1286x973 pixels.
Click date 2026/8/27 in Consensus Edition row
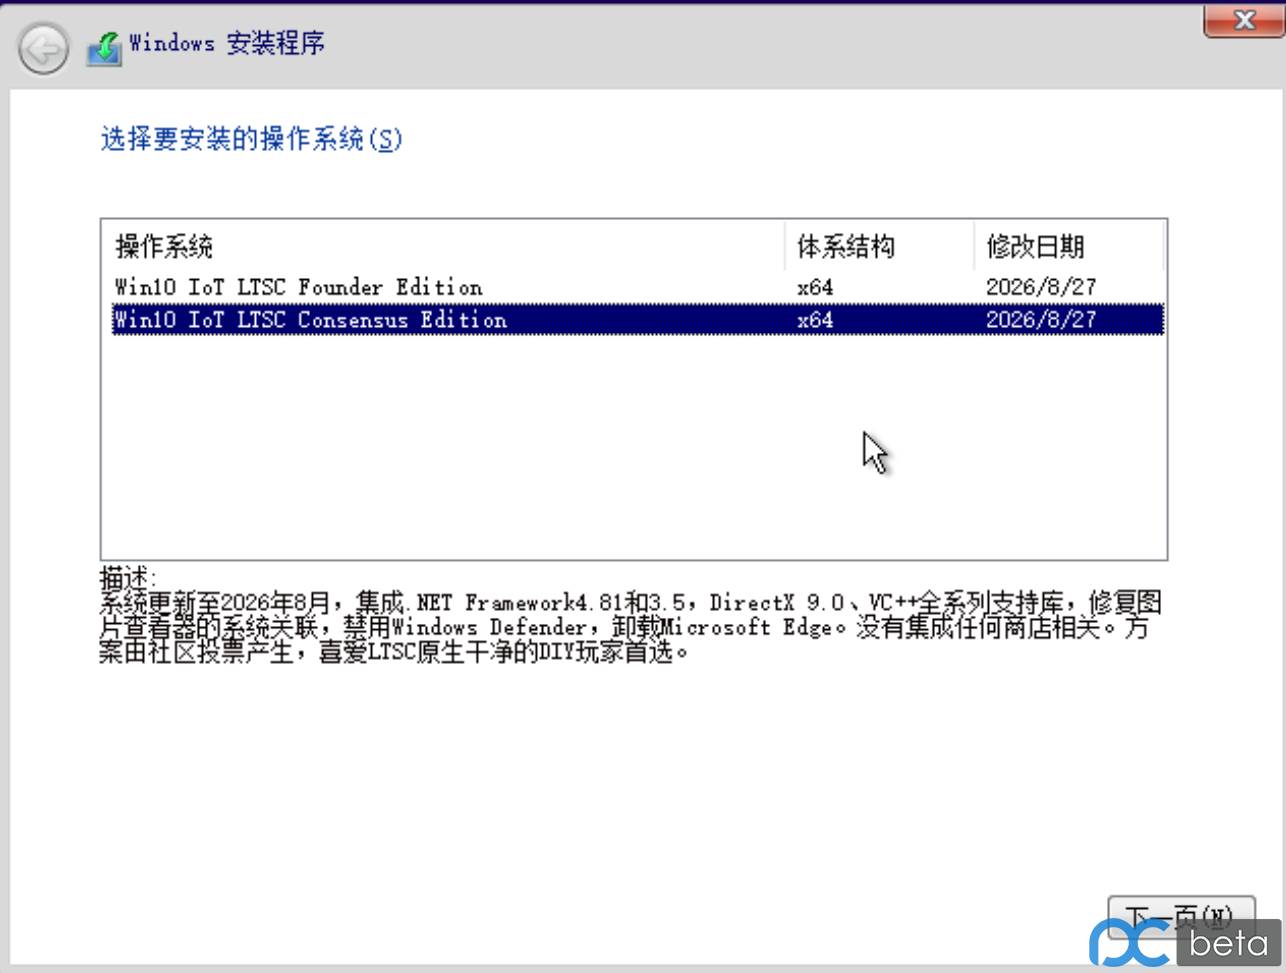[x=1041, y=320]
